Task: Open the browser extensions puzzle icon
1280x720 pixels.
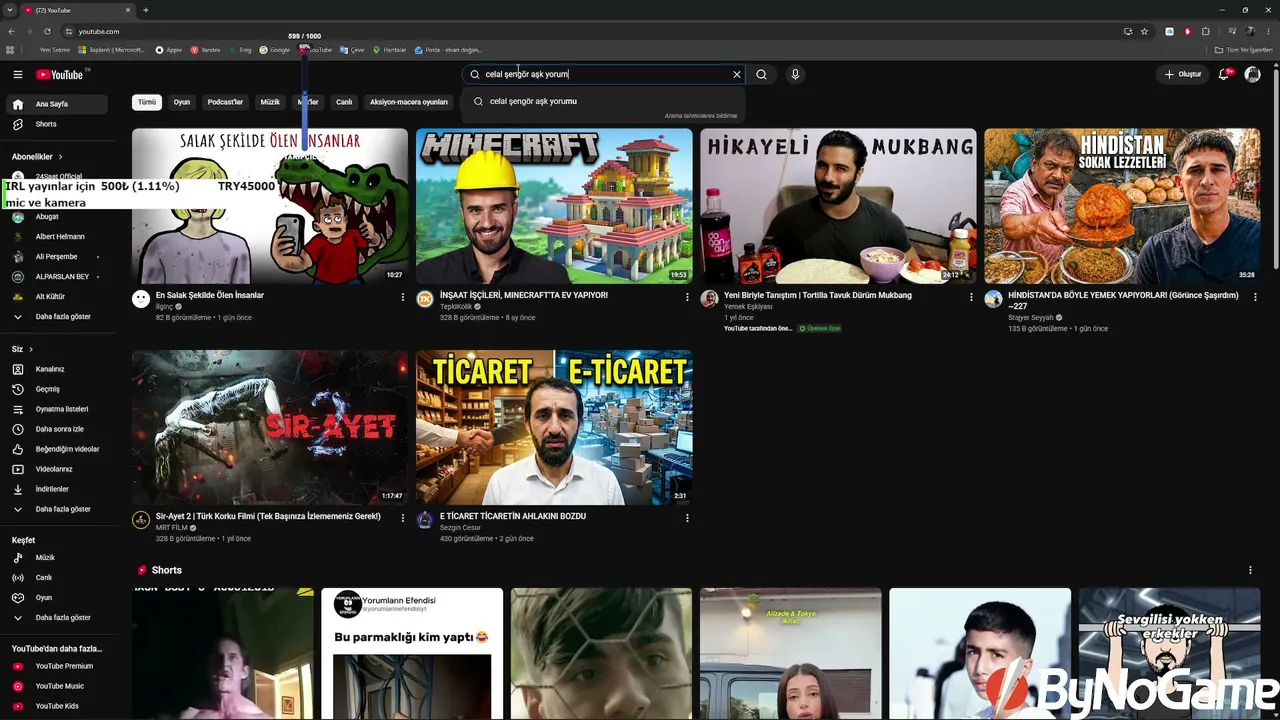Action: click(x=1205, y=31)
